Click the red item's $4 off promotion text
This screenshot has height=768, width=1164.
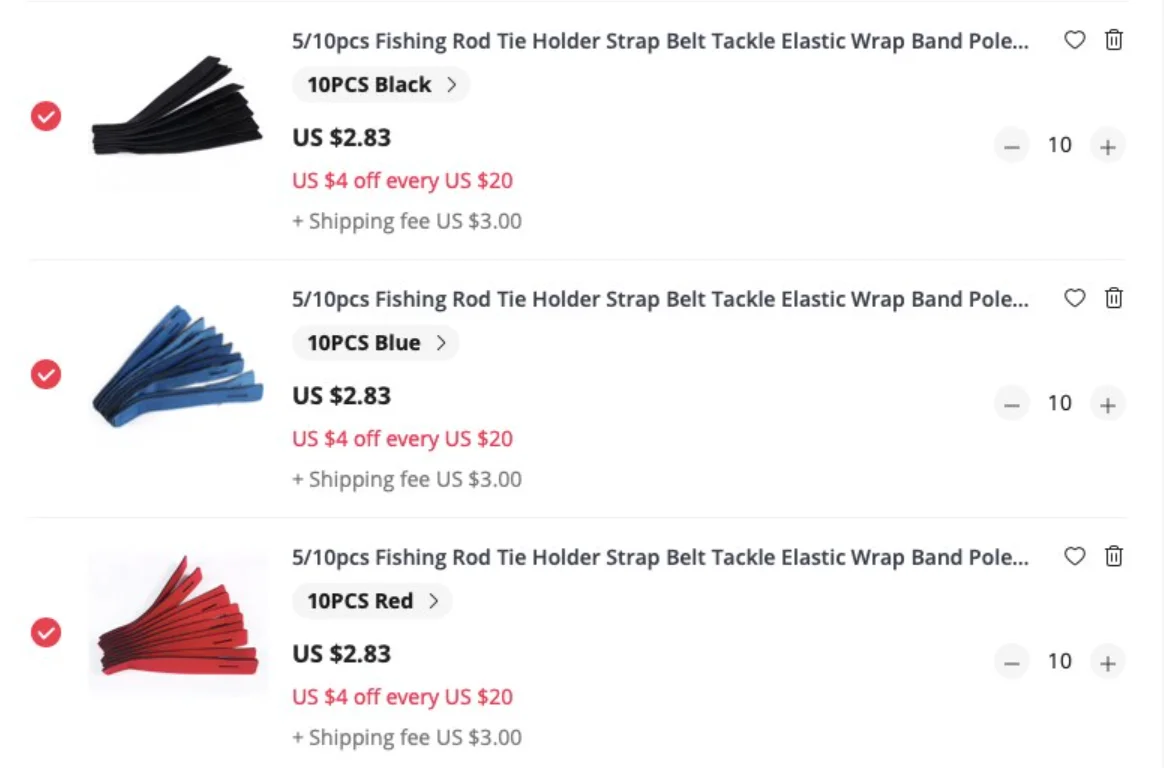click(402, 697)
